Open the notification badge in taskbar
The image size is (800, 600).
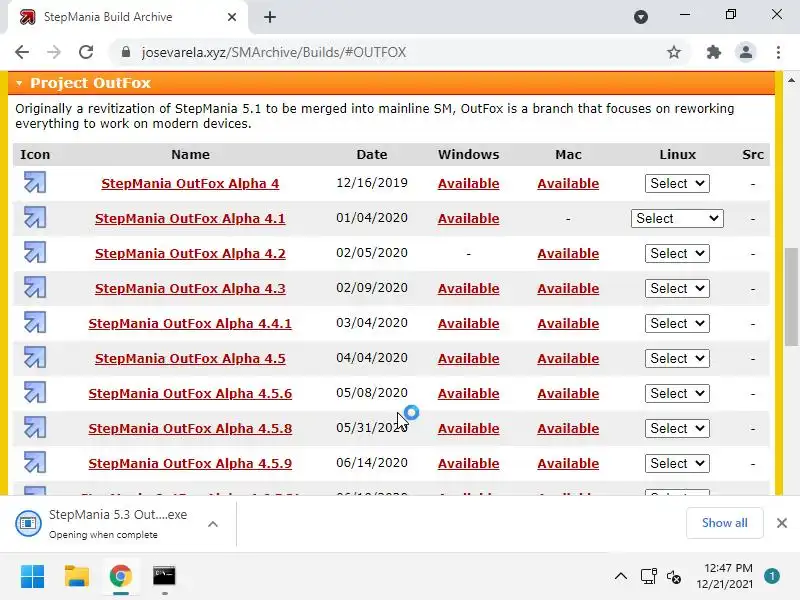coord(772,576)
